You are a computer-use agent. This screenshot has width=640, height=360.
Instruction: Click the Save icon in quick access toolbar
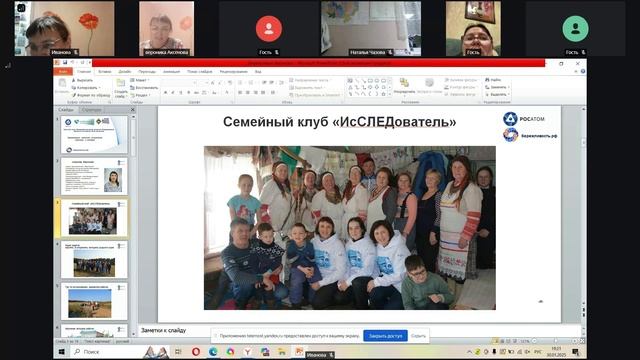coord(65,62)
